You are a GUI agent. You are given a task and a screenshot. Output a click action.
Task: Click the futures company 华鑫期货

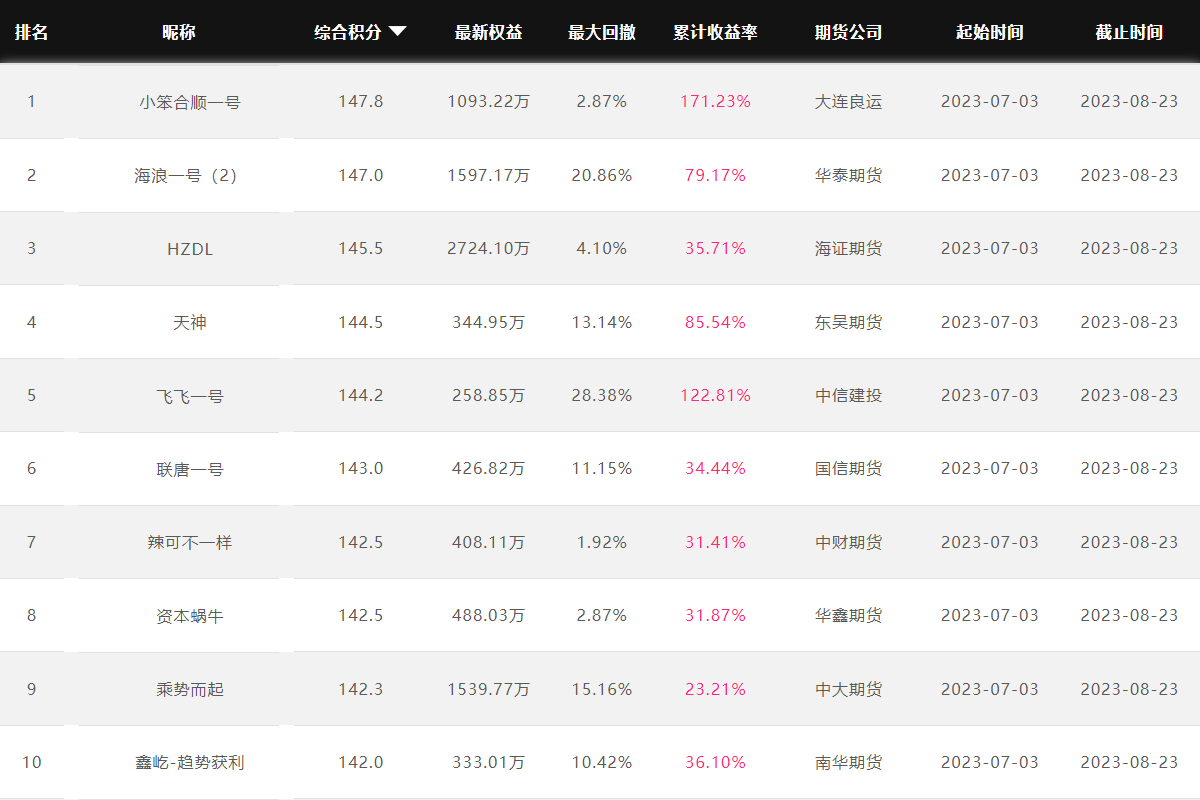click(849, 616)
